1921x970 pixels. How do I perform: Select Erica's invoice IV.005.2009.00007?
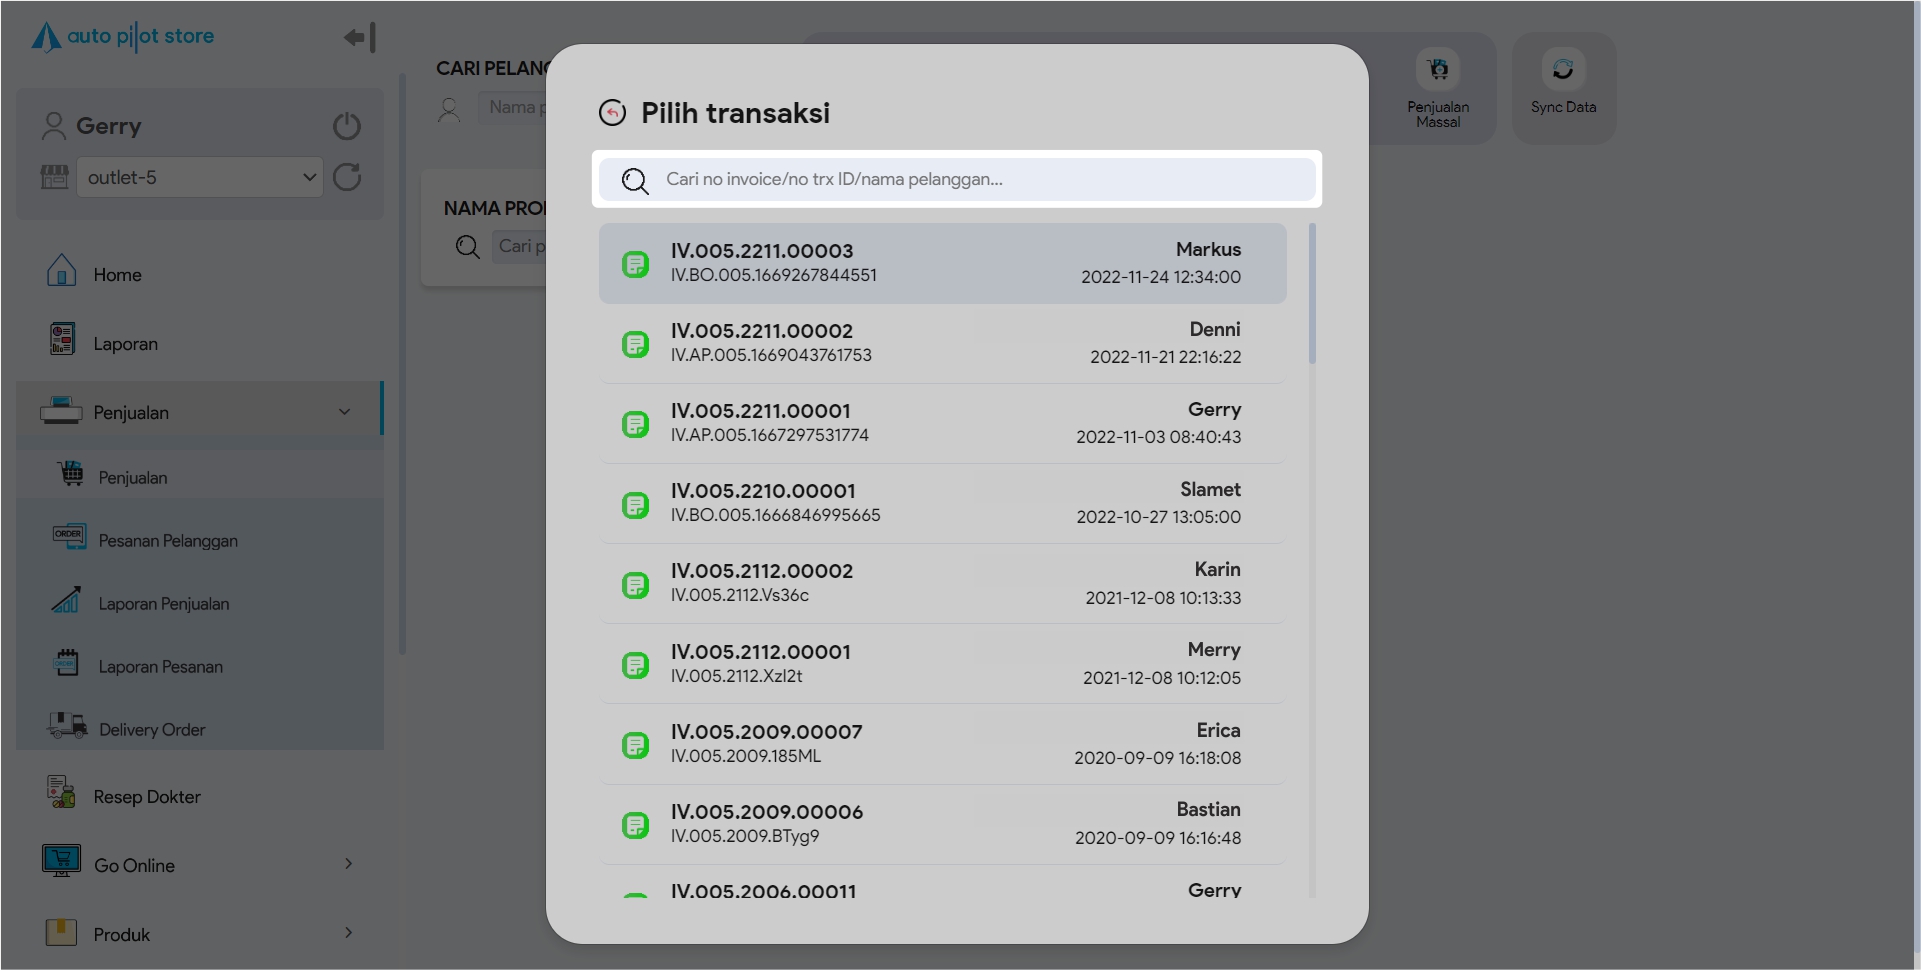941,744
